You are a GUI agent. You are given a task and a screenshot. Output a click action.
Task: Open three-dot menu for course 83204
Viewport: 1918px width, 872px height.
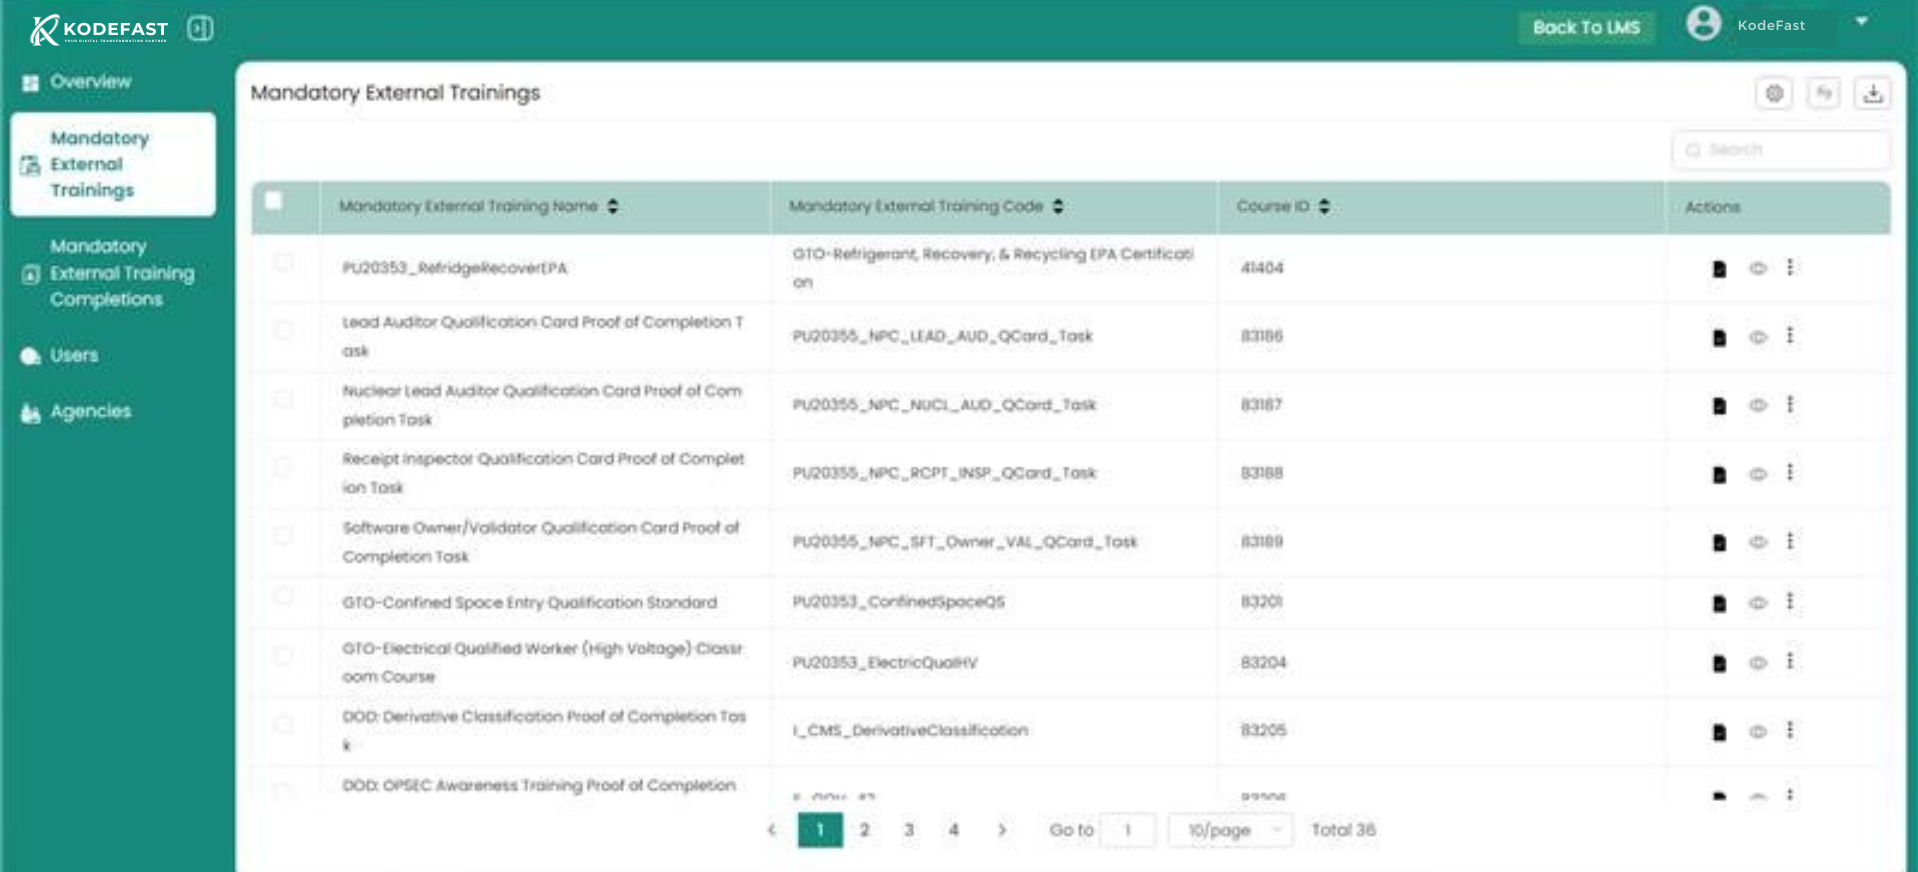1790,662
